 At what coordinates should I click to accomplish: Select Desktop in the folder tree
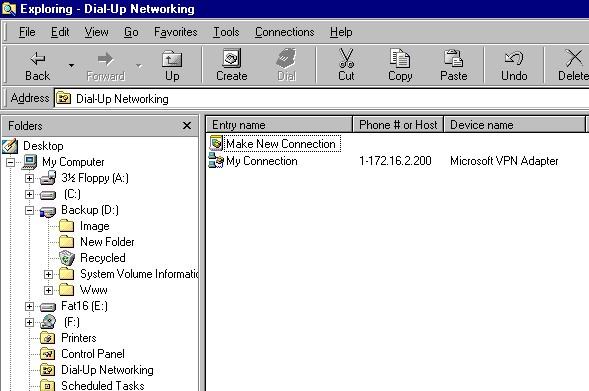[43, 146]
